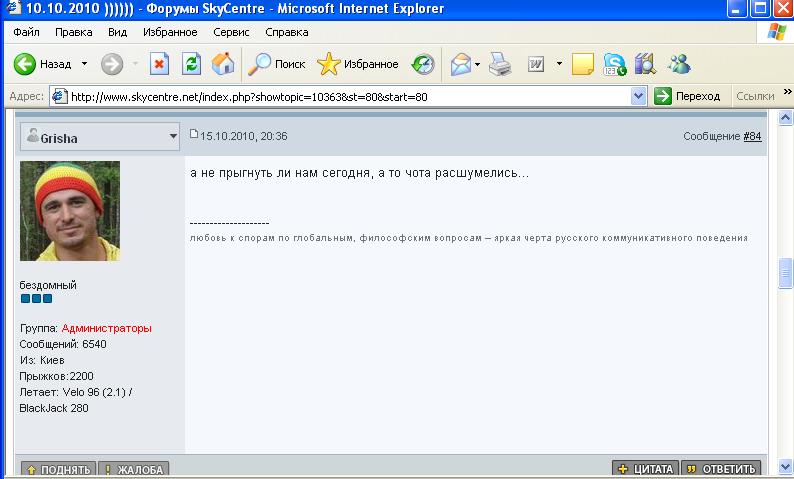The image size is (794, 479).
Task: Maximize the Internet Explorer window
Action: click(761, 8)
